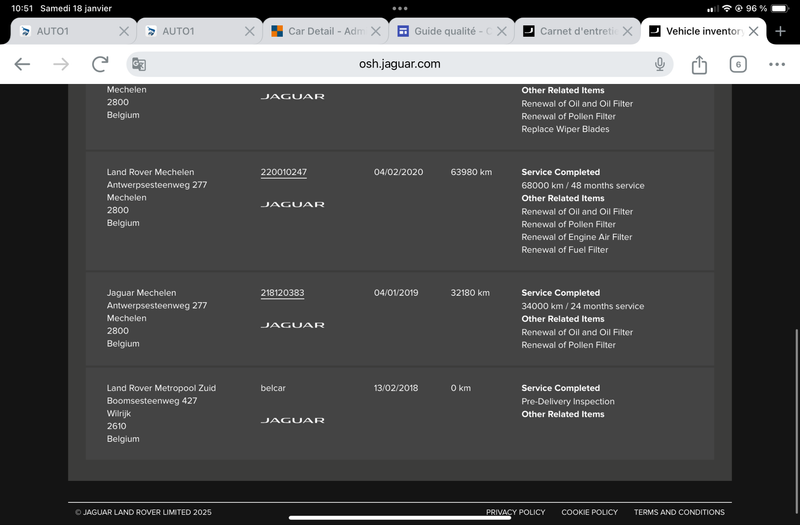Select the date 13/02/2018
The width and height of the screenshot is (800, 525).
click(396, 388)
